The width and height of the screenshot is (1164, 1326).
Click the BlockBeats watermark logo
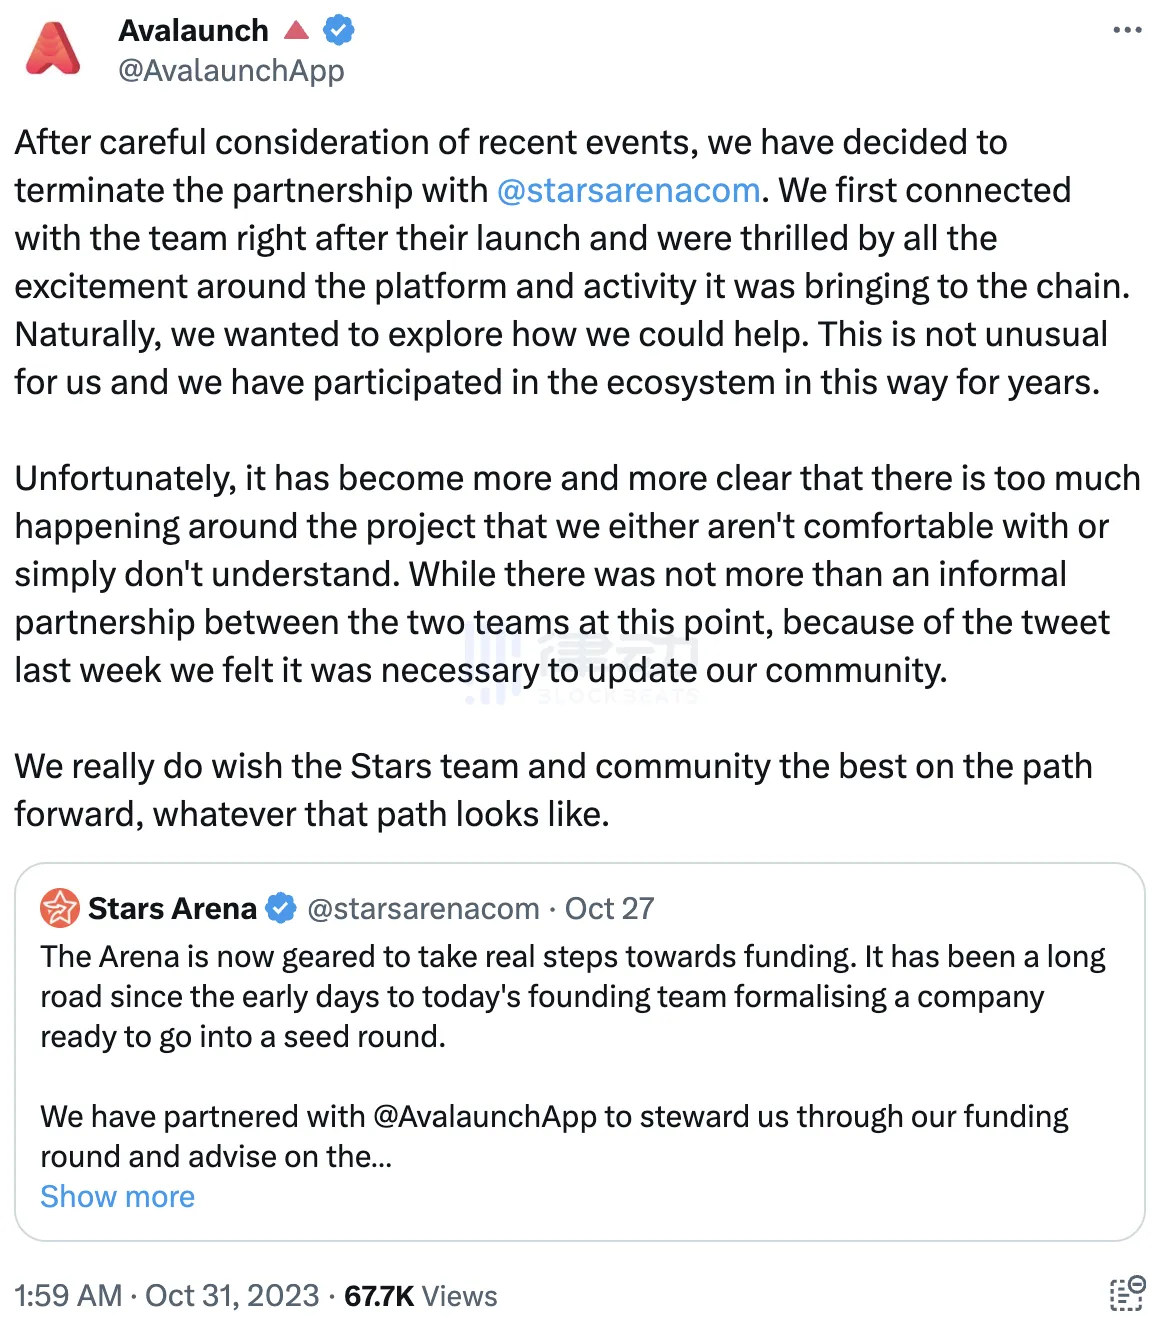point(582,660)
